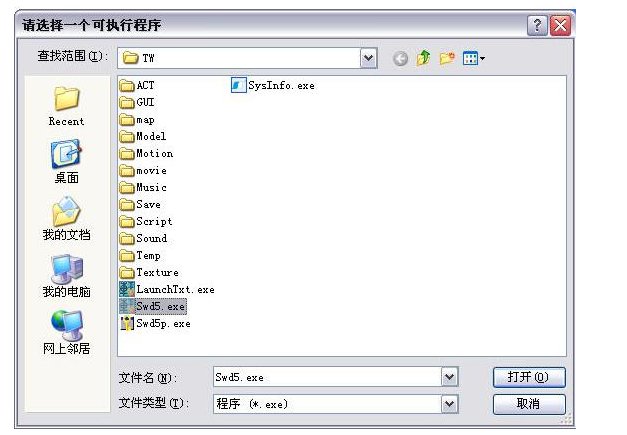Click the 查找范围 combo box showing TW
The width and height of the screenshot is (627, 435).
247,58
